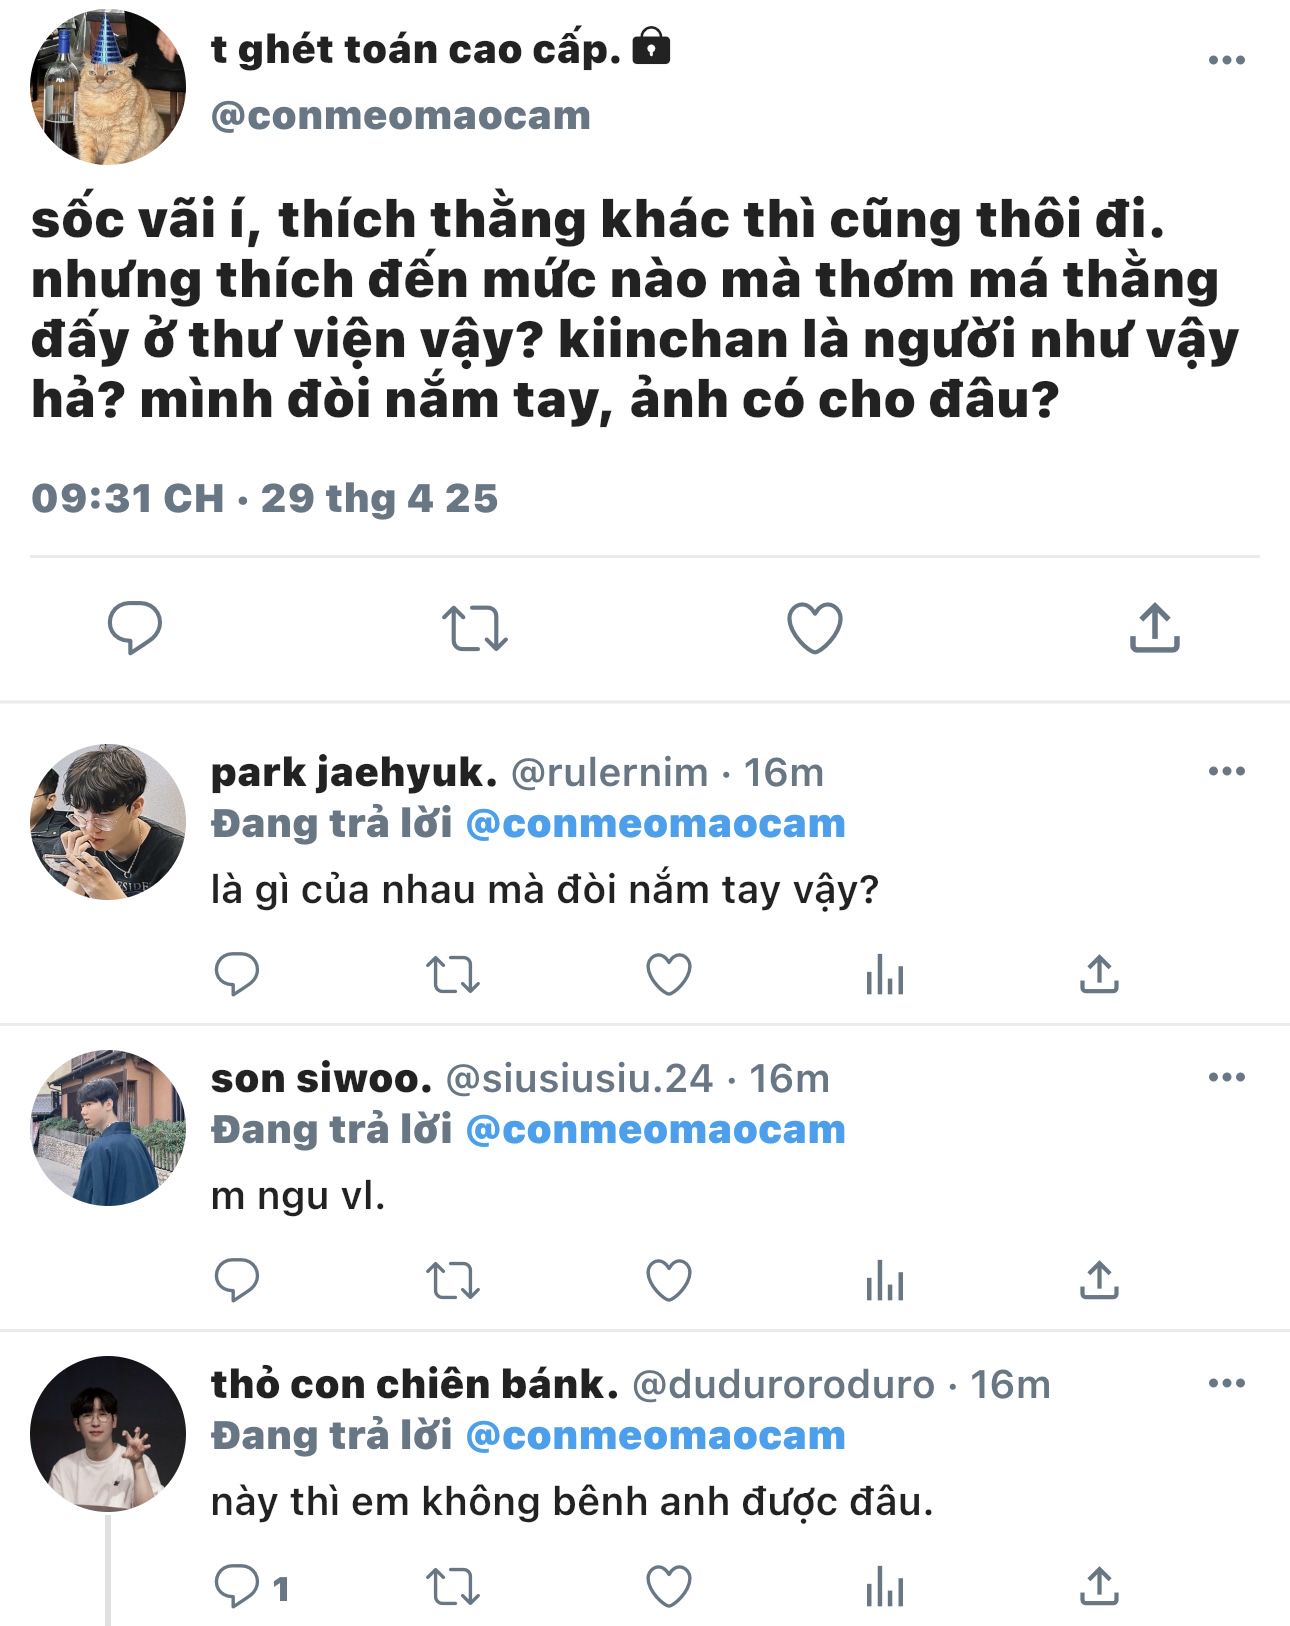Like son siwoo's 'm ngu vl.' reply
The width and height of the screenshot is (1290, 1626).
click(669, 1280)
